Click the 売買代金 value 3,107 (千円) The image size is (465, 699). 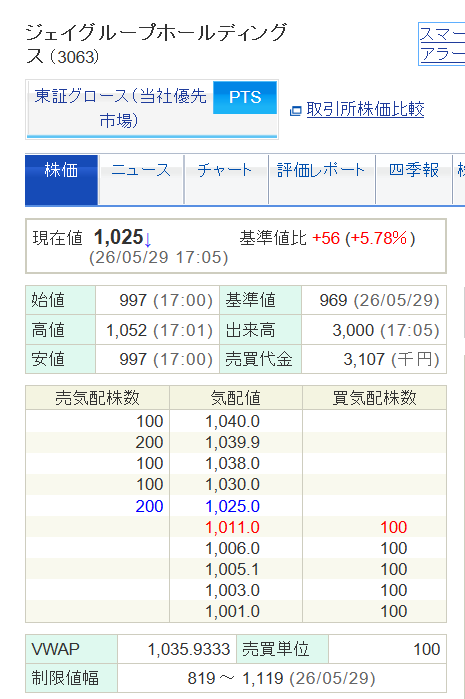(391, 359)
